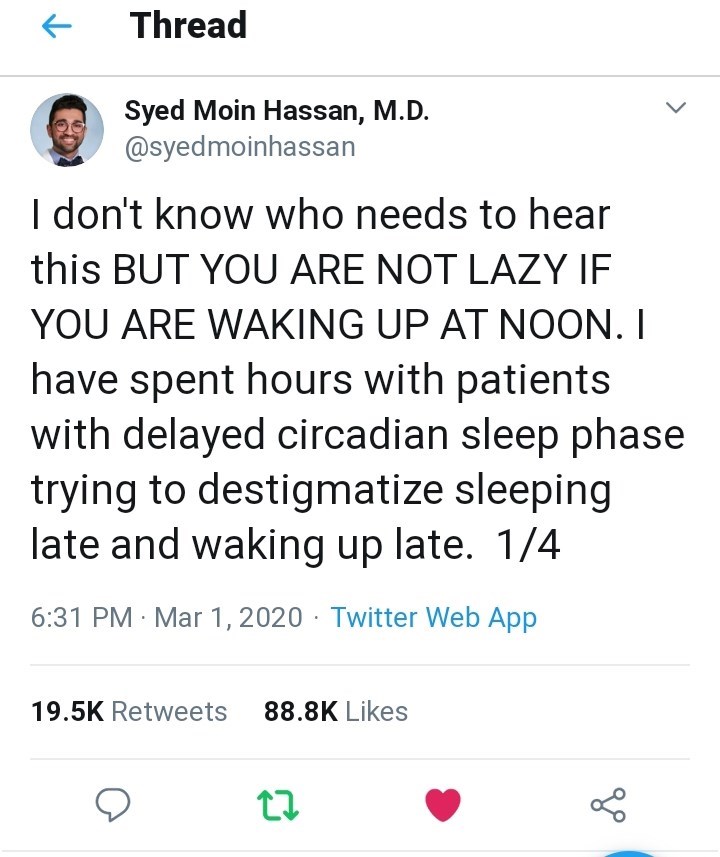
Task: Expand the tweet options chevron
Action: point(676,107)
